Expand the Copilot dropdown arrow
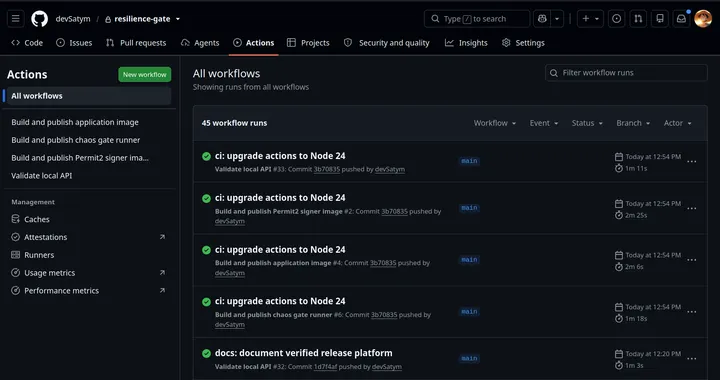 point(557,19)
